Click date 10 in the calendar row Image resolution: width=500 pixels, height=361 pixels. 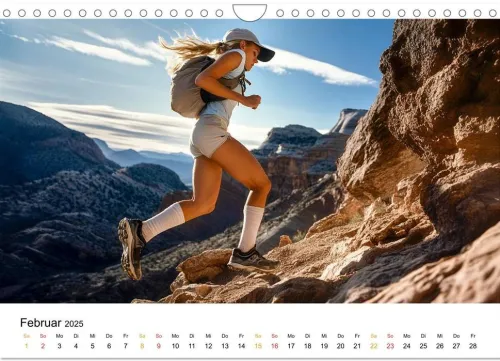pos(175,346)
